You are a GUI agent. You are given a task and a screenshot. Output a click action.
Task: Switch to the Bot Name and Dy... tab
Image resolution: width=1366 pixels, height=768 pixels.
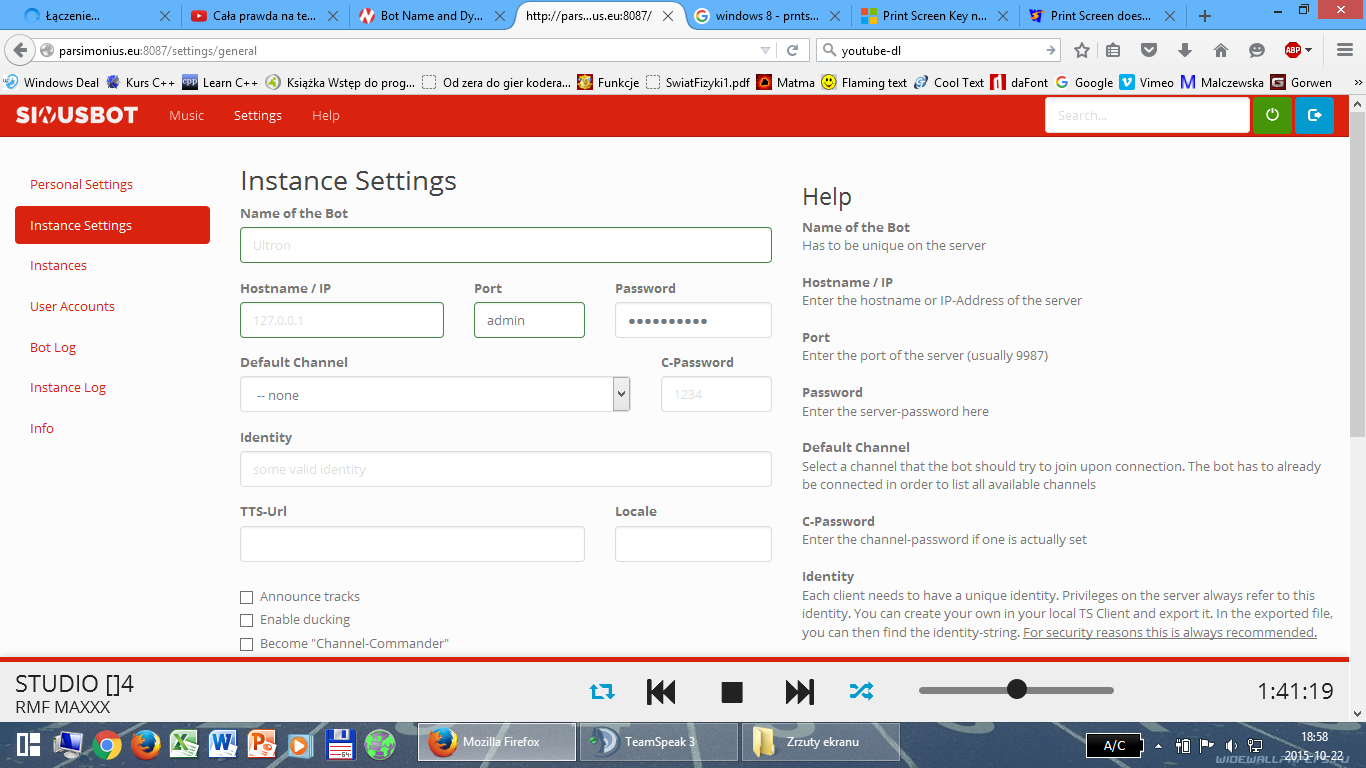(x=431, y=16)
